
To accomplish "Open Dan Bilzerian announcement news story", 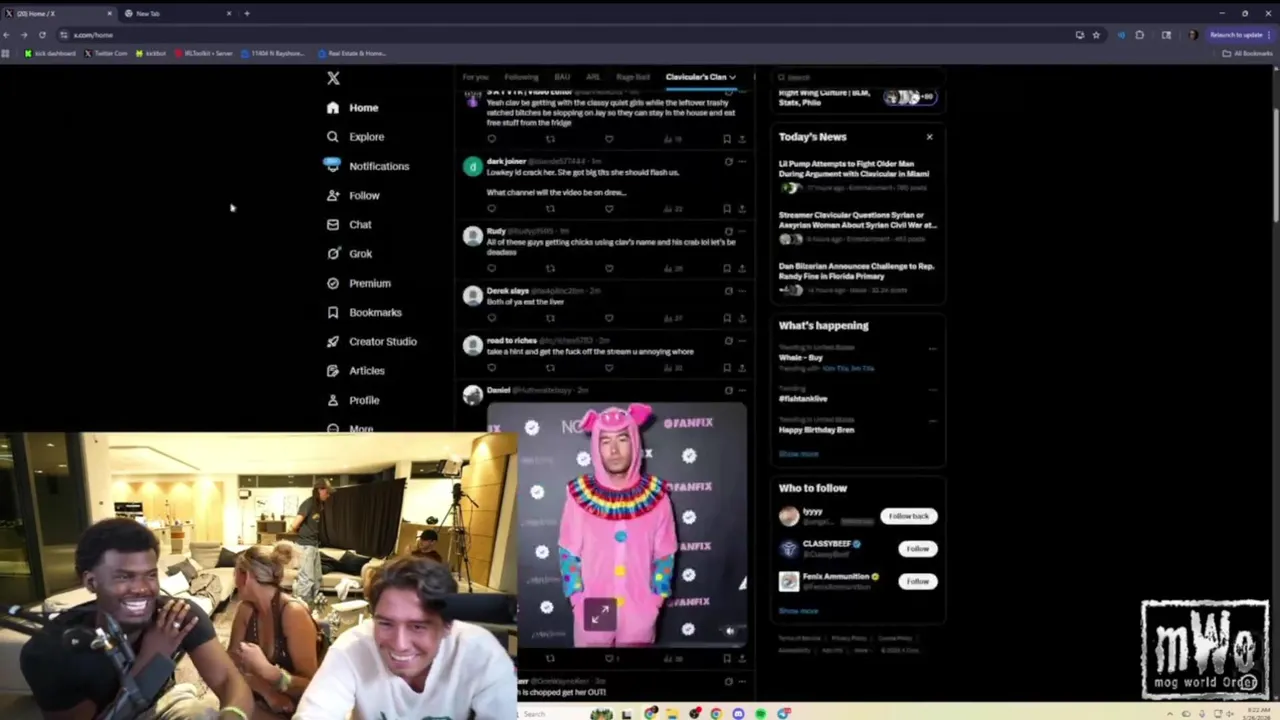I will 856,278.
